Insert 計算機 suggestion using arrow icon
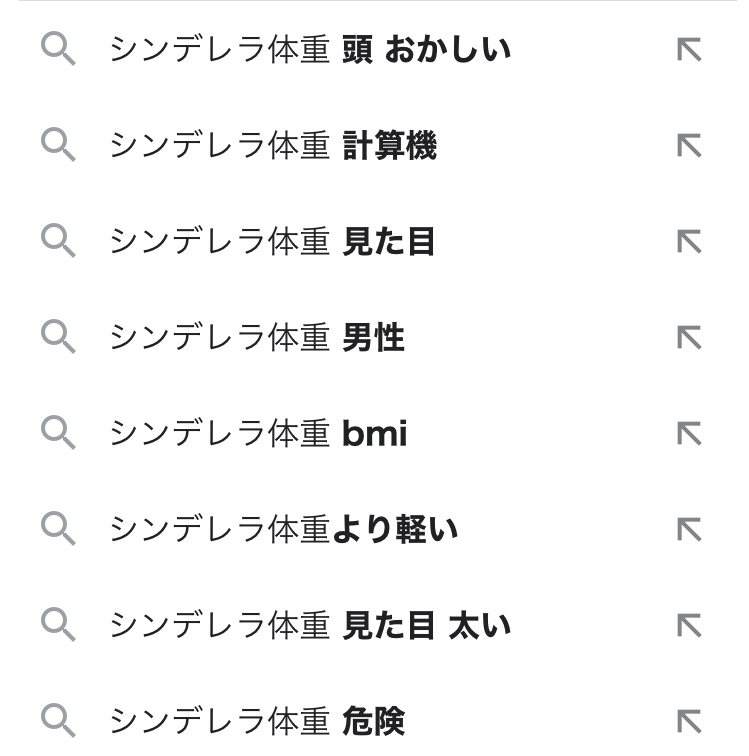This screenshot has height=756, width=749. coord(689,146)
